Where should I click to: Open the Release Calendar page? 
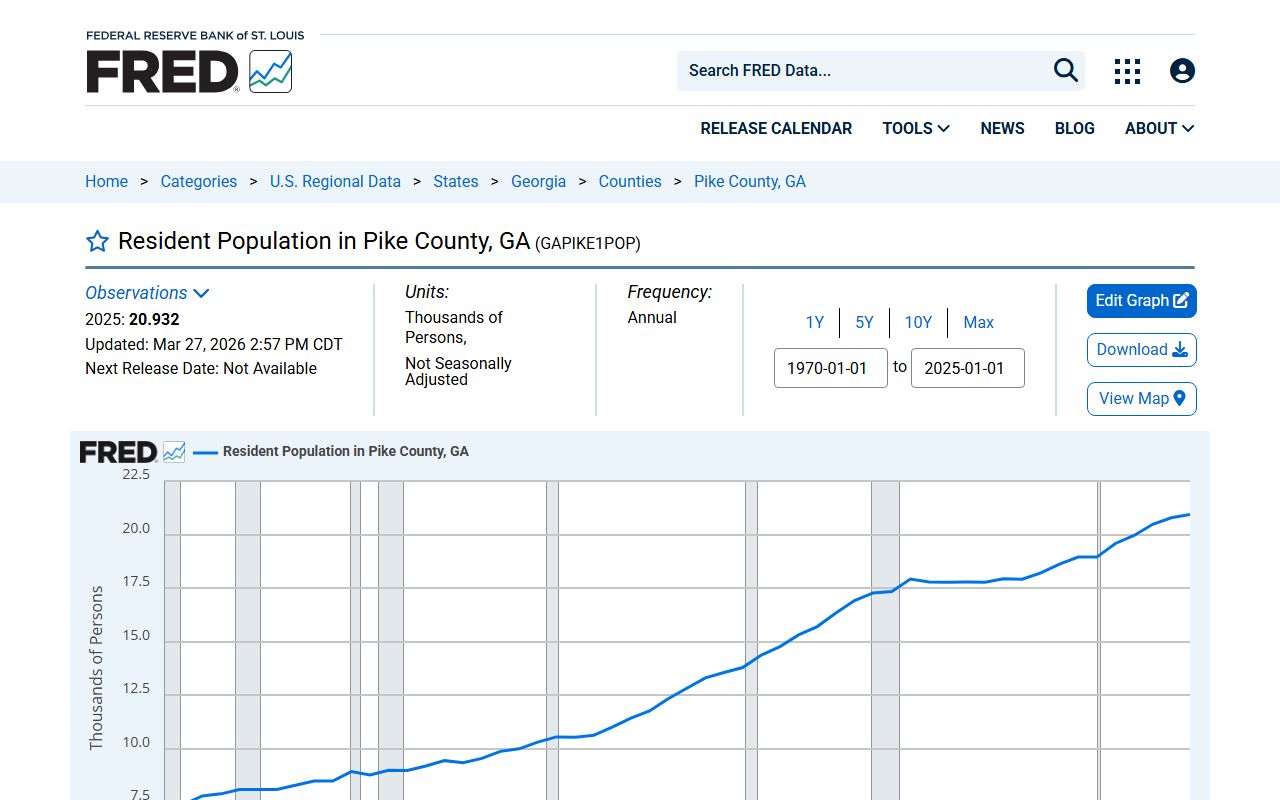[x=776, y=128]
